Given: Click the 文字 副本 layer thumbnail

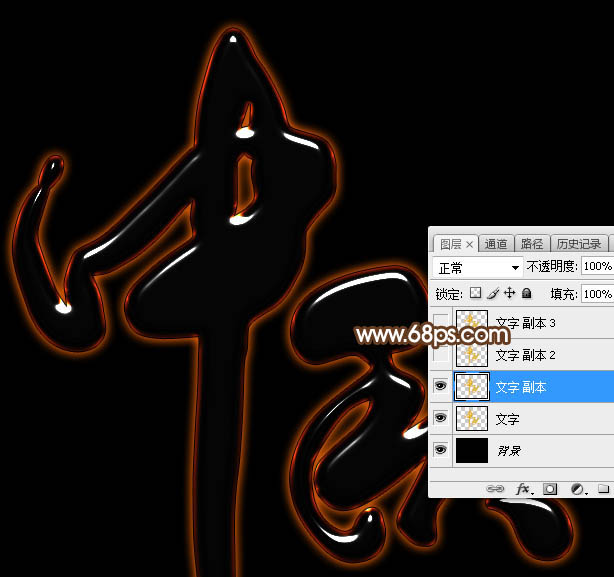Looking at the screenshot, I should tap(472, 386).
